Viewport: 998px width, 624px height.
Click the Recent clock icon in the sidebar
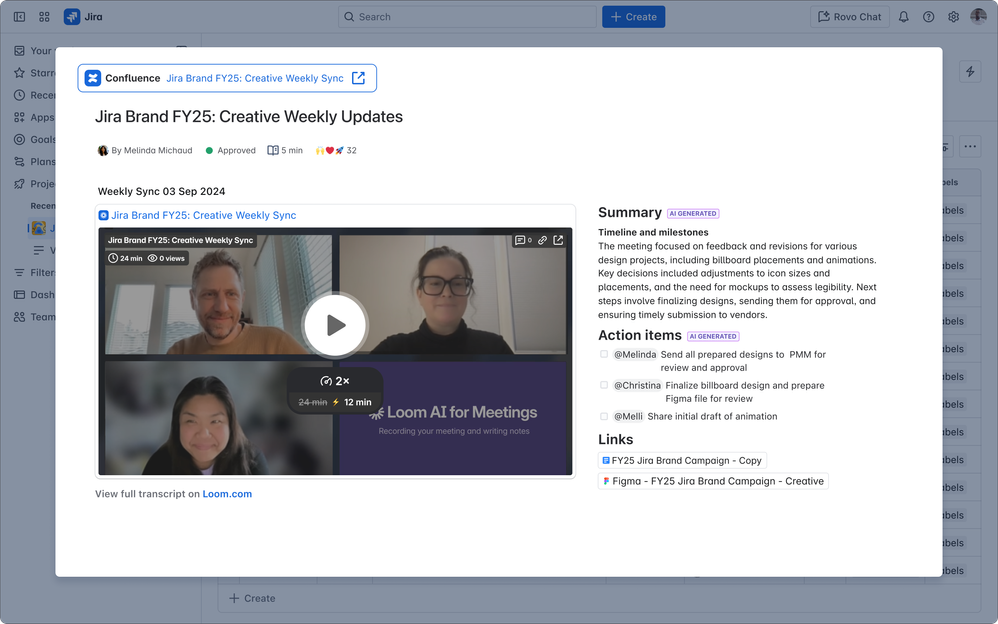pos(20,95)
